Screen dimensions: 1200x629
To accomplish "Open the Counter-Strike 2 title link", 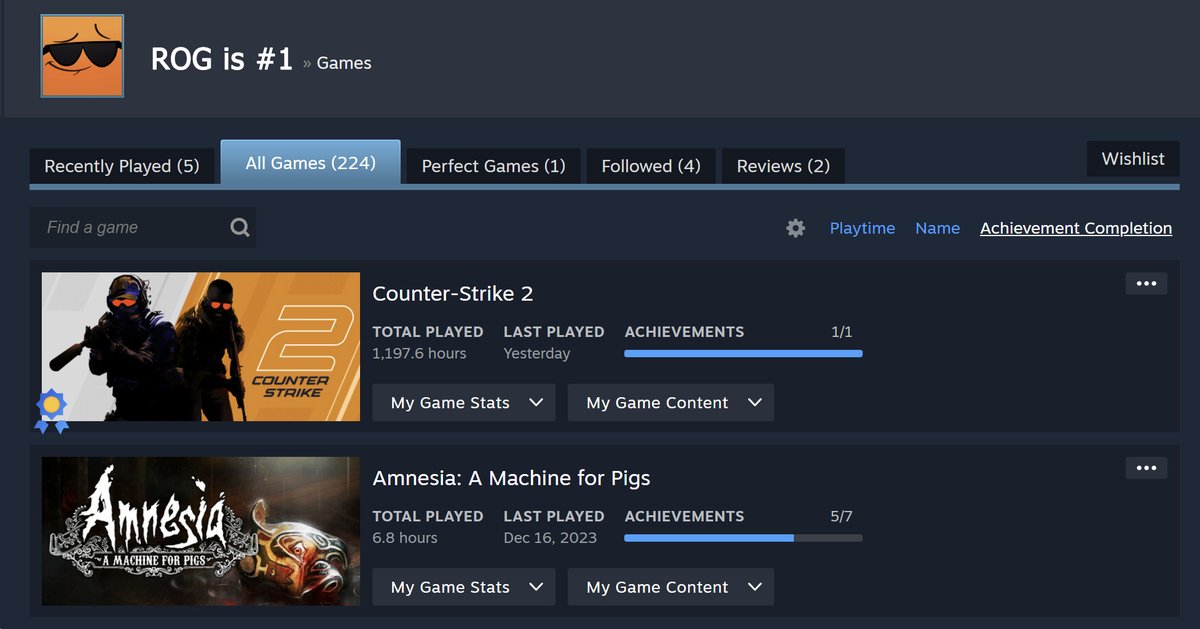I will pyautogui.click(x=453, y=293).
